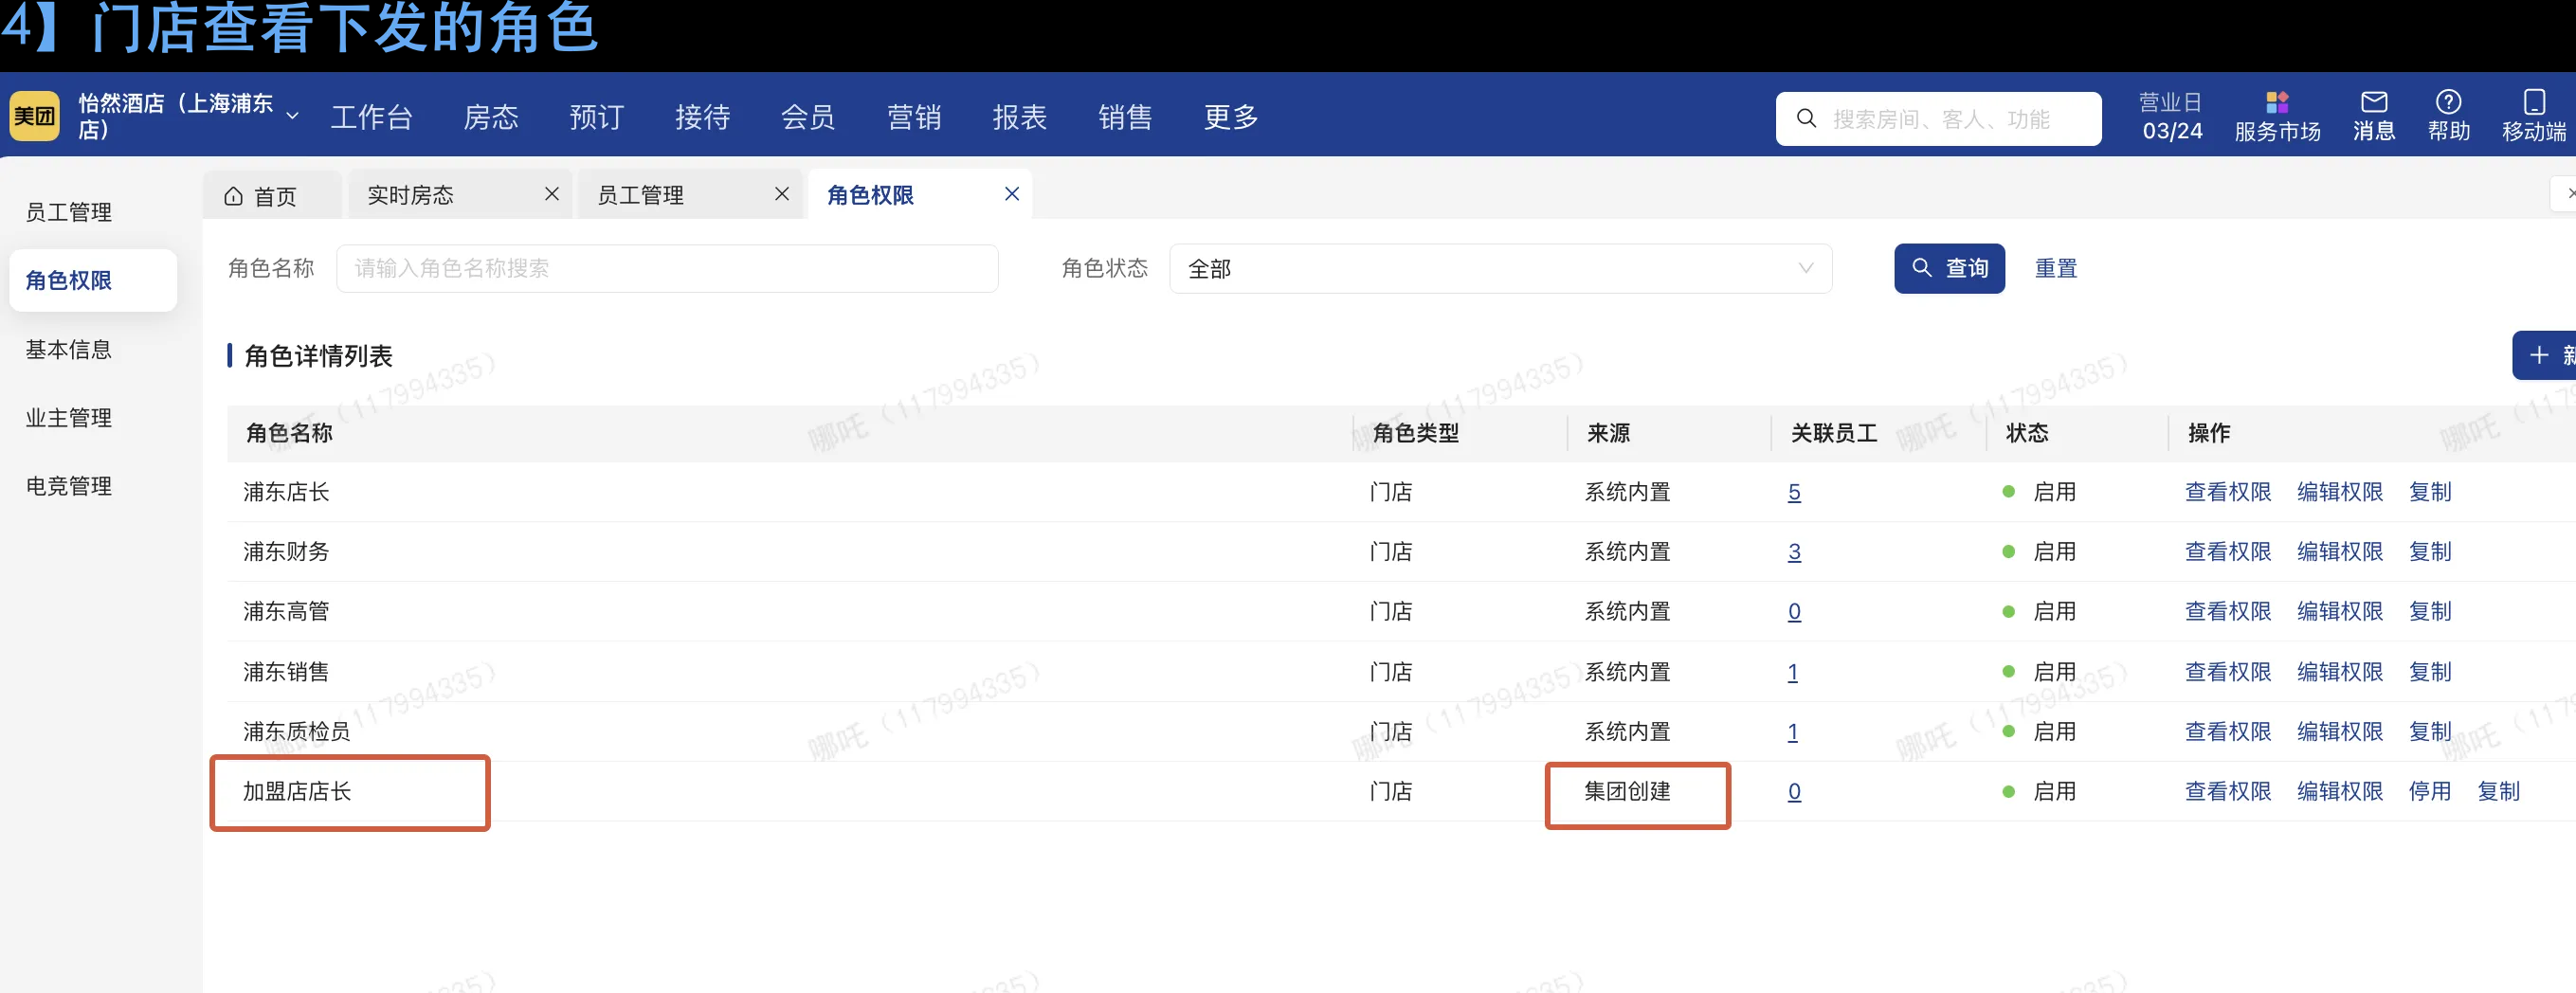Click 编辑权限 for 浦东店长

[2340, 492]
